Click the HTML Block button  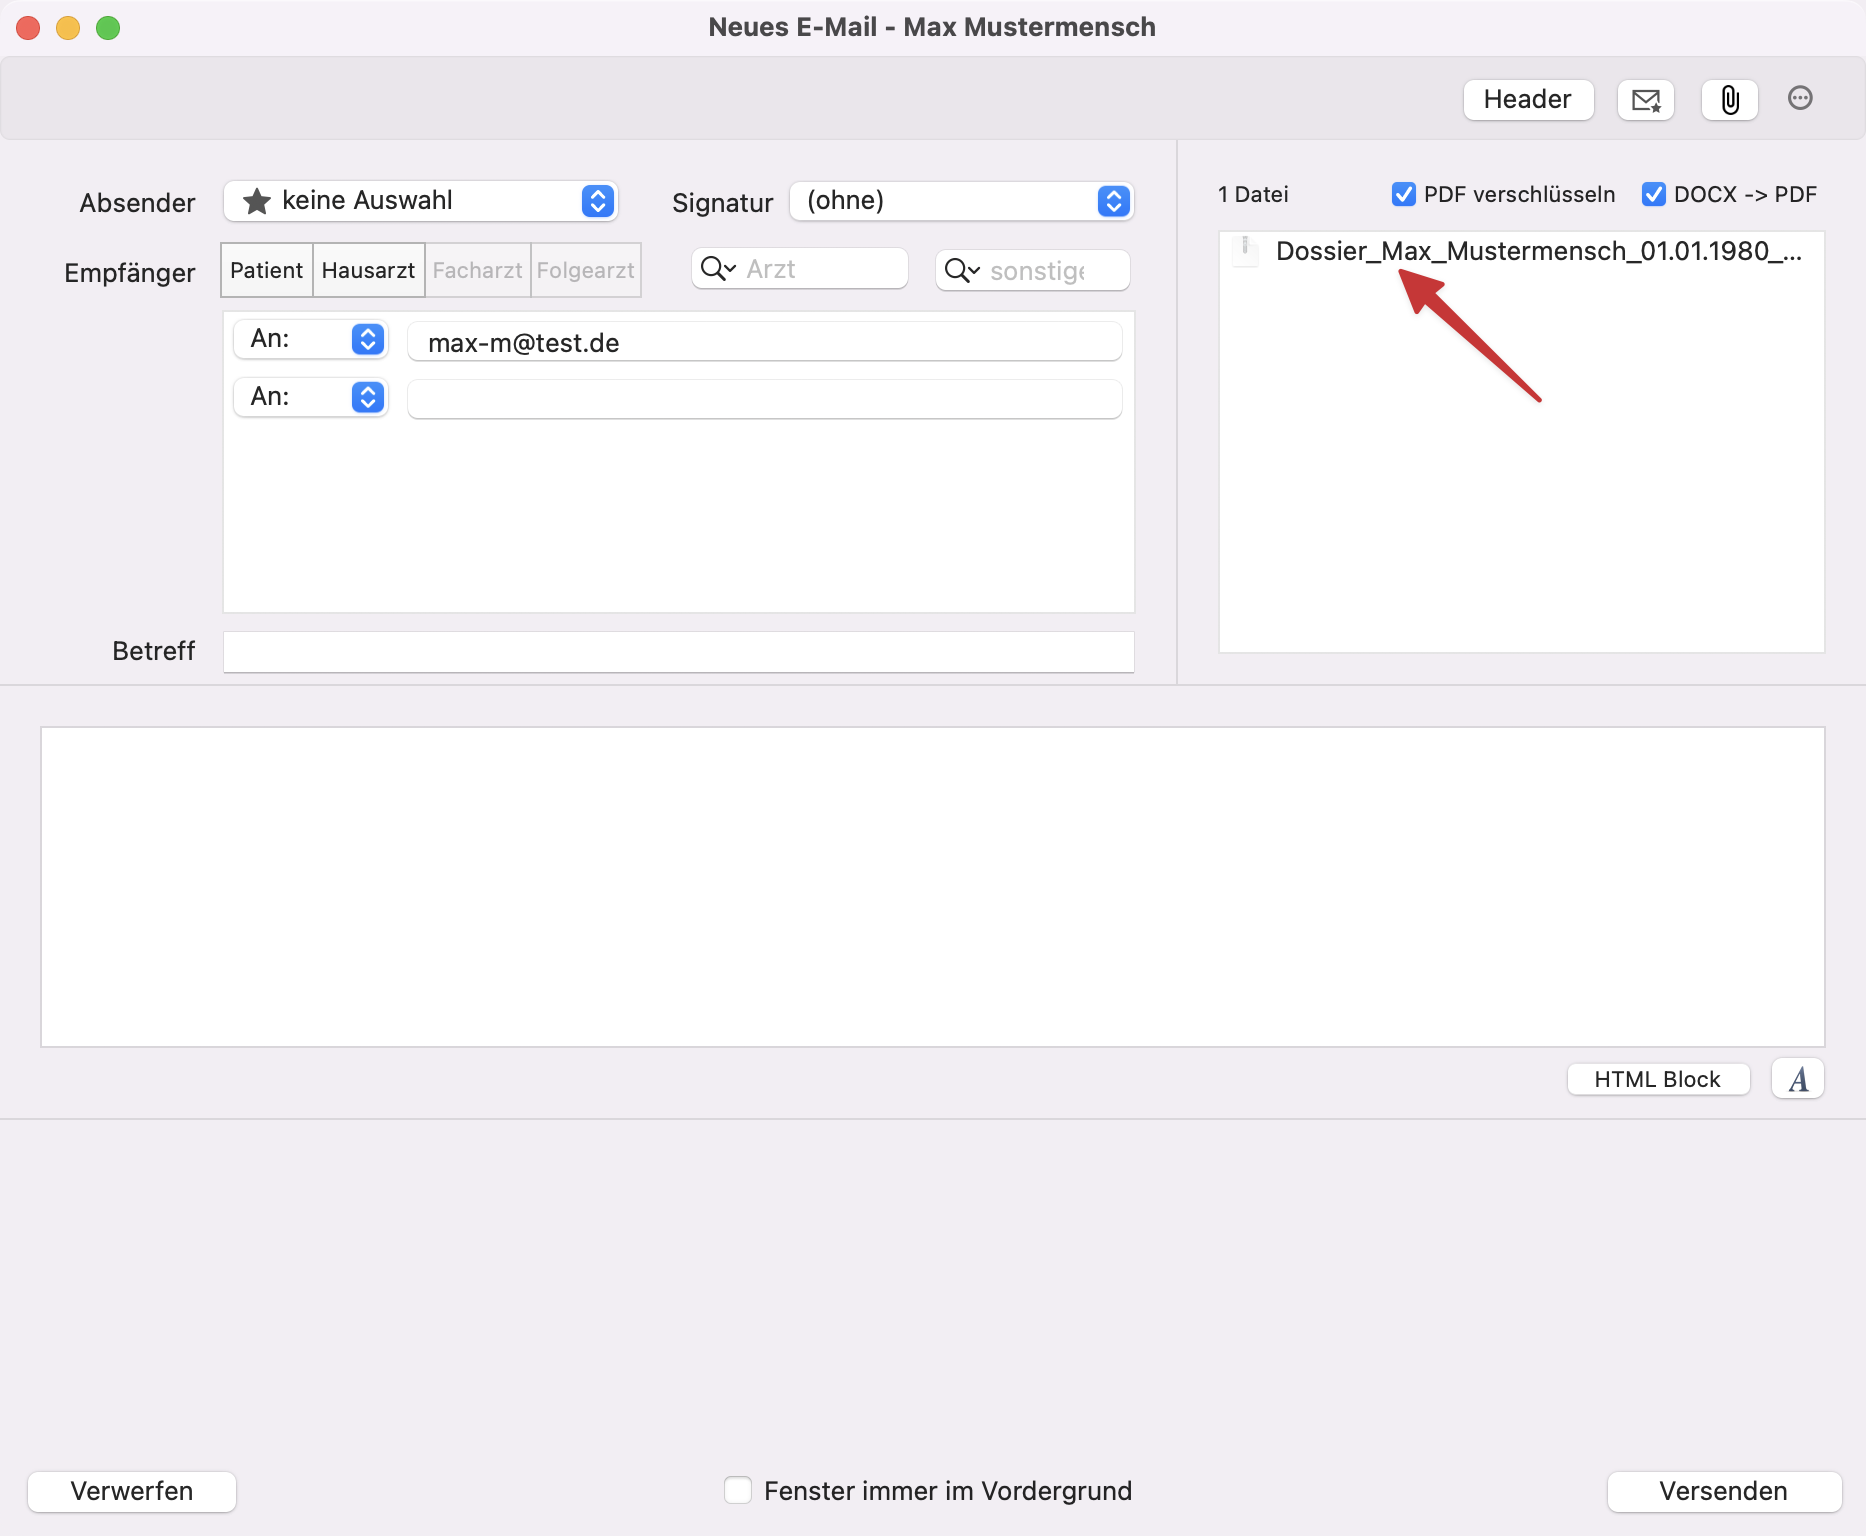(1658, 1079)
